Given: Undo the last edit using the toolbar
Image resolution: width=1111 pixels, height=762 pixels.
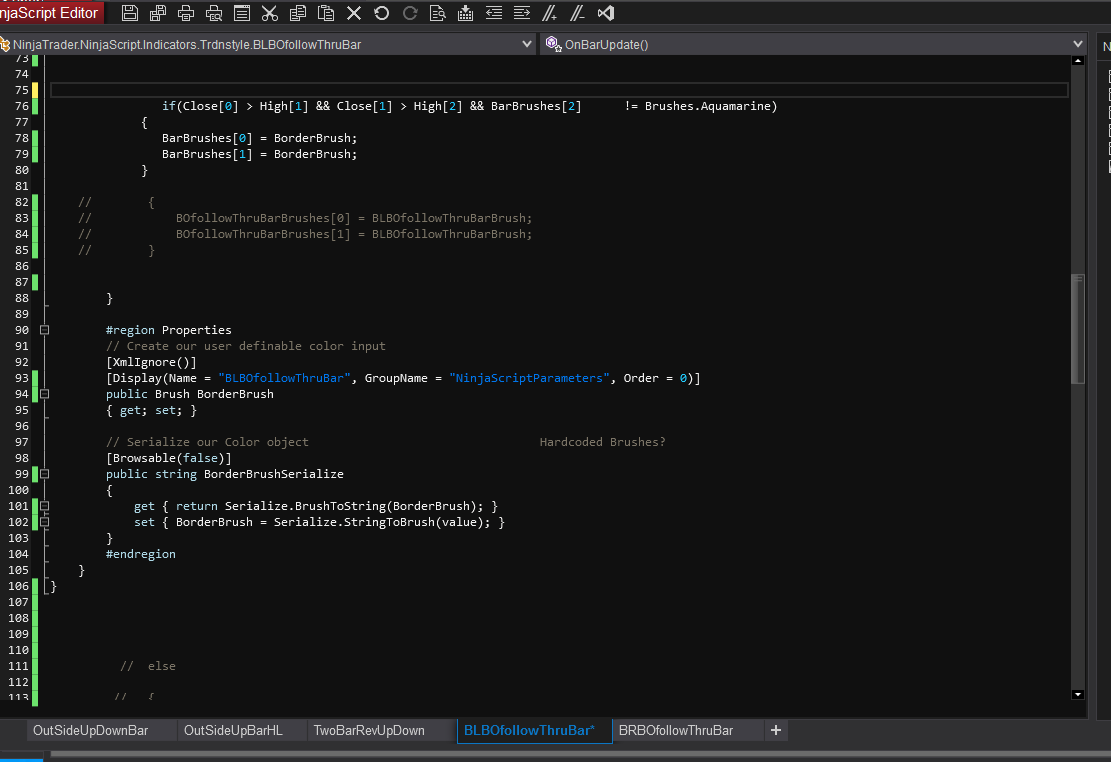Looking at the screenshot, I should click(381, 13).
